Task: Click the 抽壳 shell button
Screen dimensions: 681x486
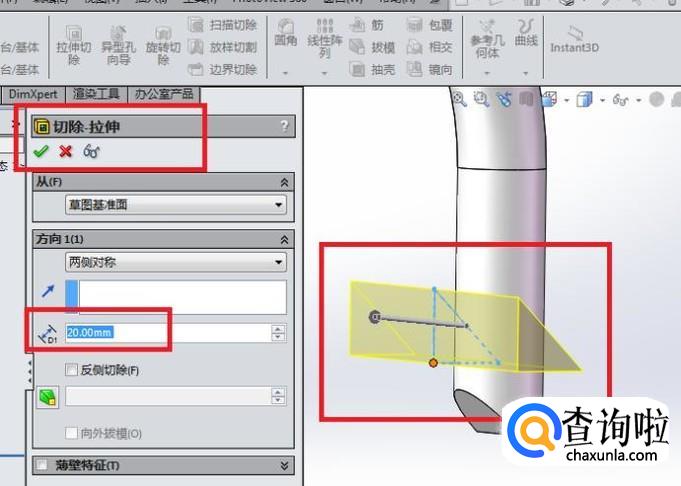Action: coord(373,69)
